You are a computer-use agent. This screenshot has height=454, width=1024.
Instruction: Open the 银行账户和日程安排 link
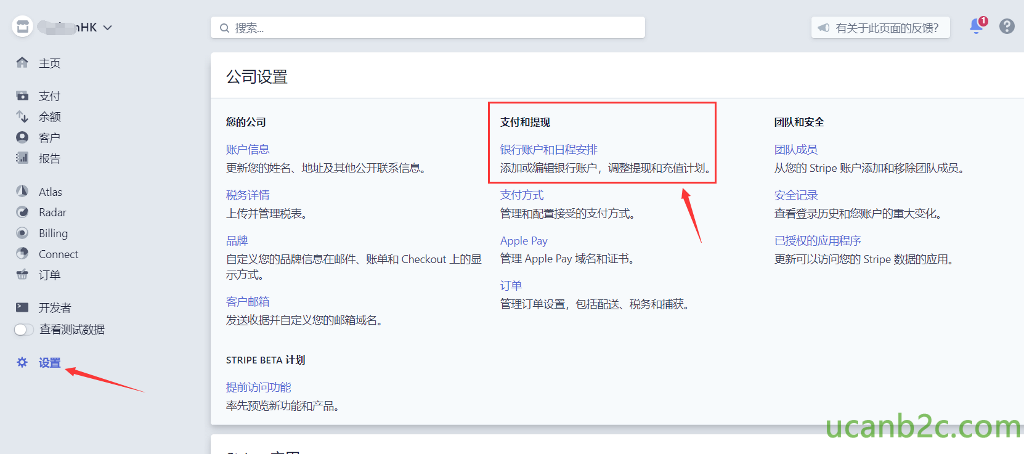click(x=549, y=149)
